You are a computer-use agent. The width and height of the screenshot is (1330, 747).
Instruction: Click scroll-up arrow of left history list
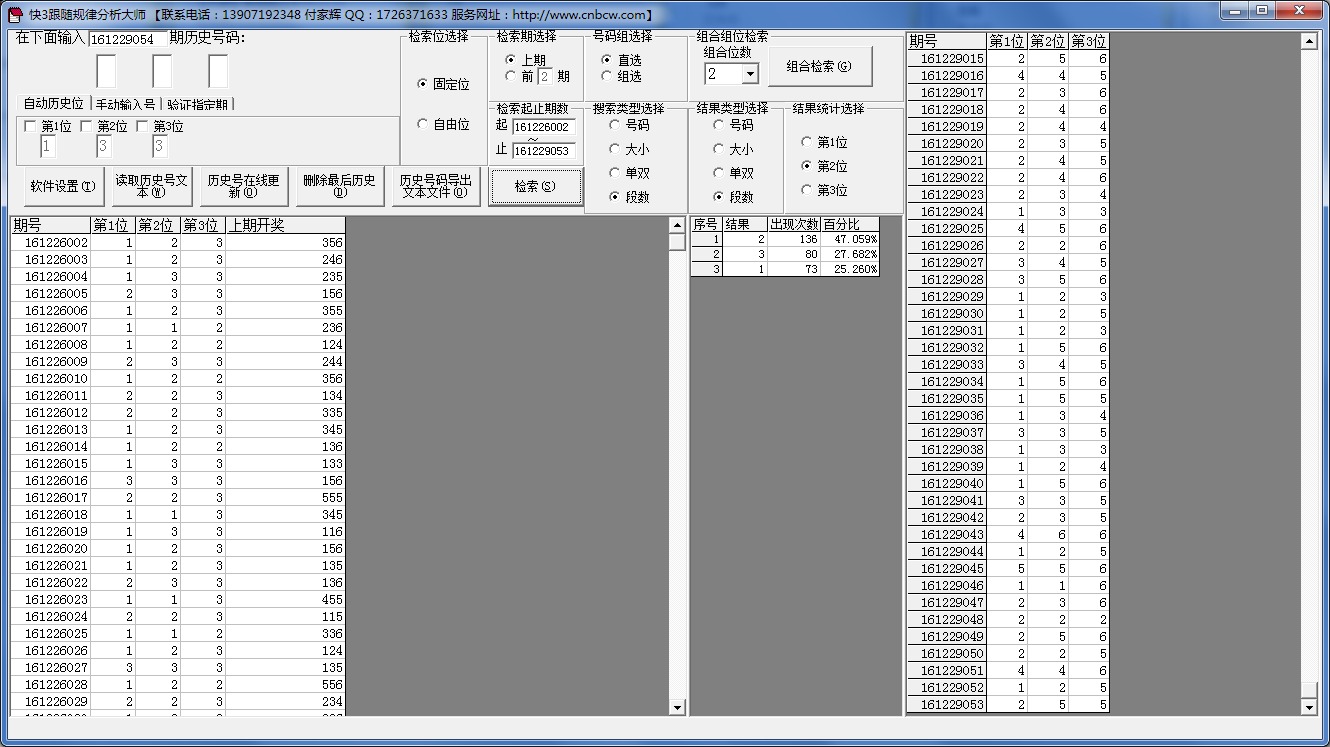tap(677, 225)
